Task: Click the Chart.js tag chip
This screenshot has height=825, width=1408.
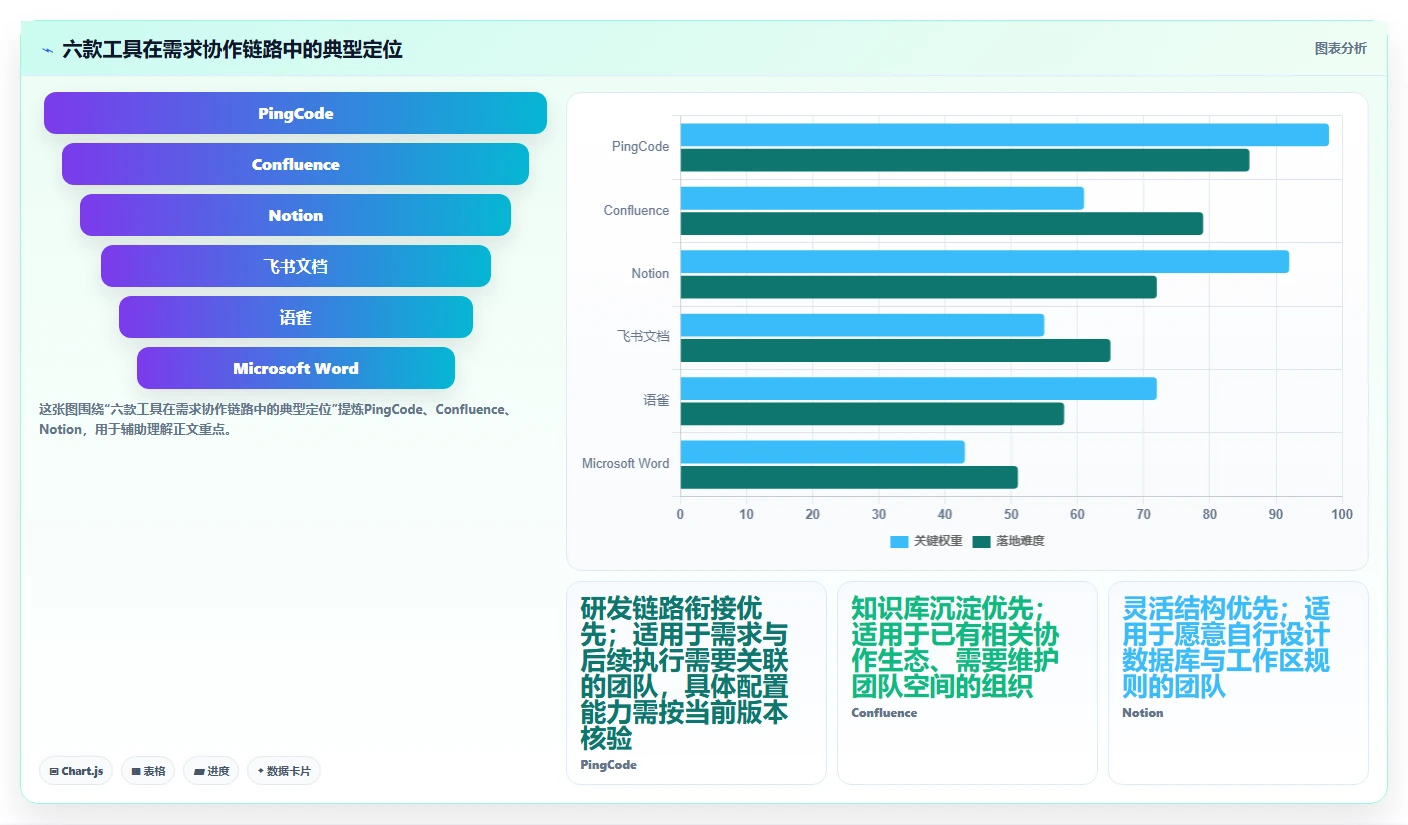Action: [76, 771]
